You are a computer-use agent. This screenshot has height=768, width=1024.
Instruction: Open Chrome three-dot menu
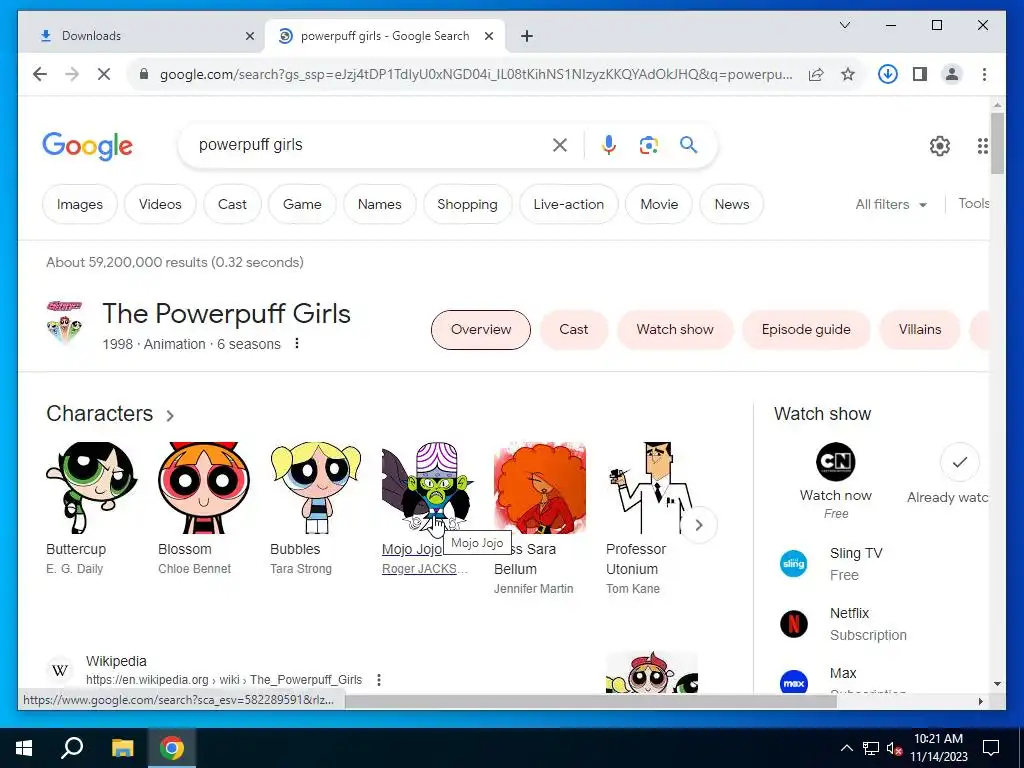984,74
